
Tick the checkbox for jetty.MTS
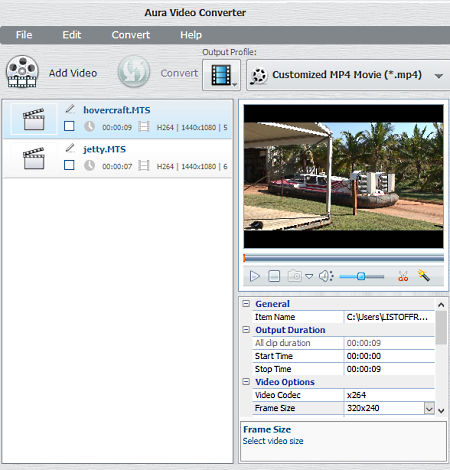click(x=69, y=165)
